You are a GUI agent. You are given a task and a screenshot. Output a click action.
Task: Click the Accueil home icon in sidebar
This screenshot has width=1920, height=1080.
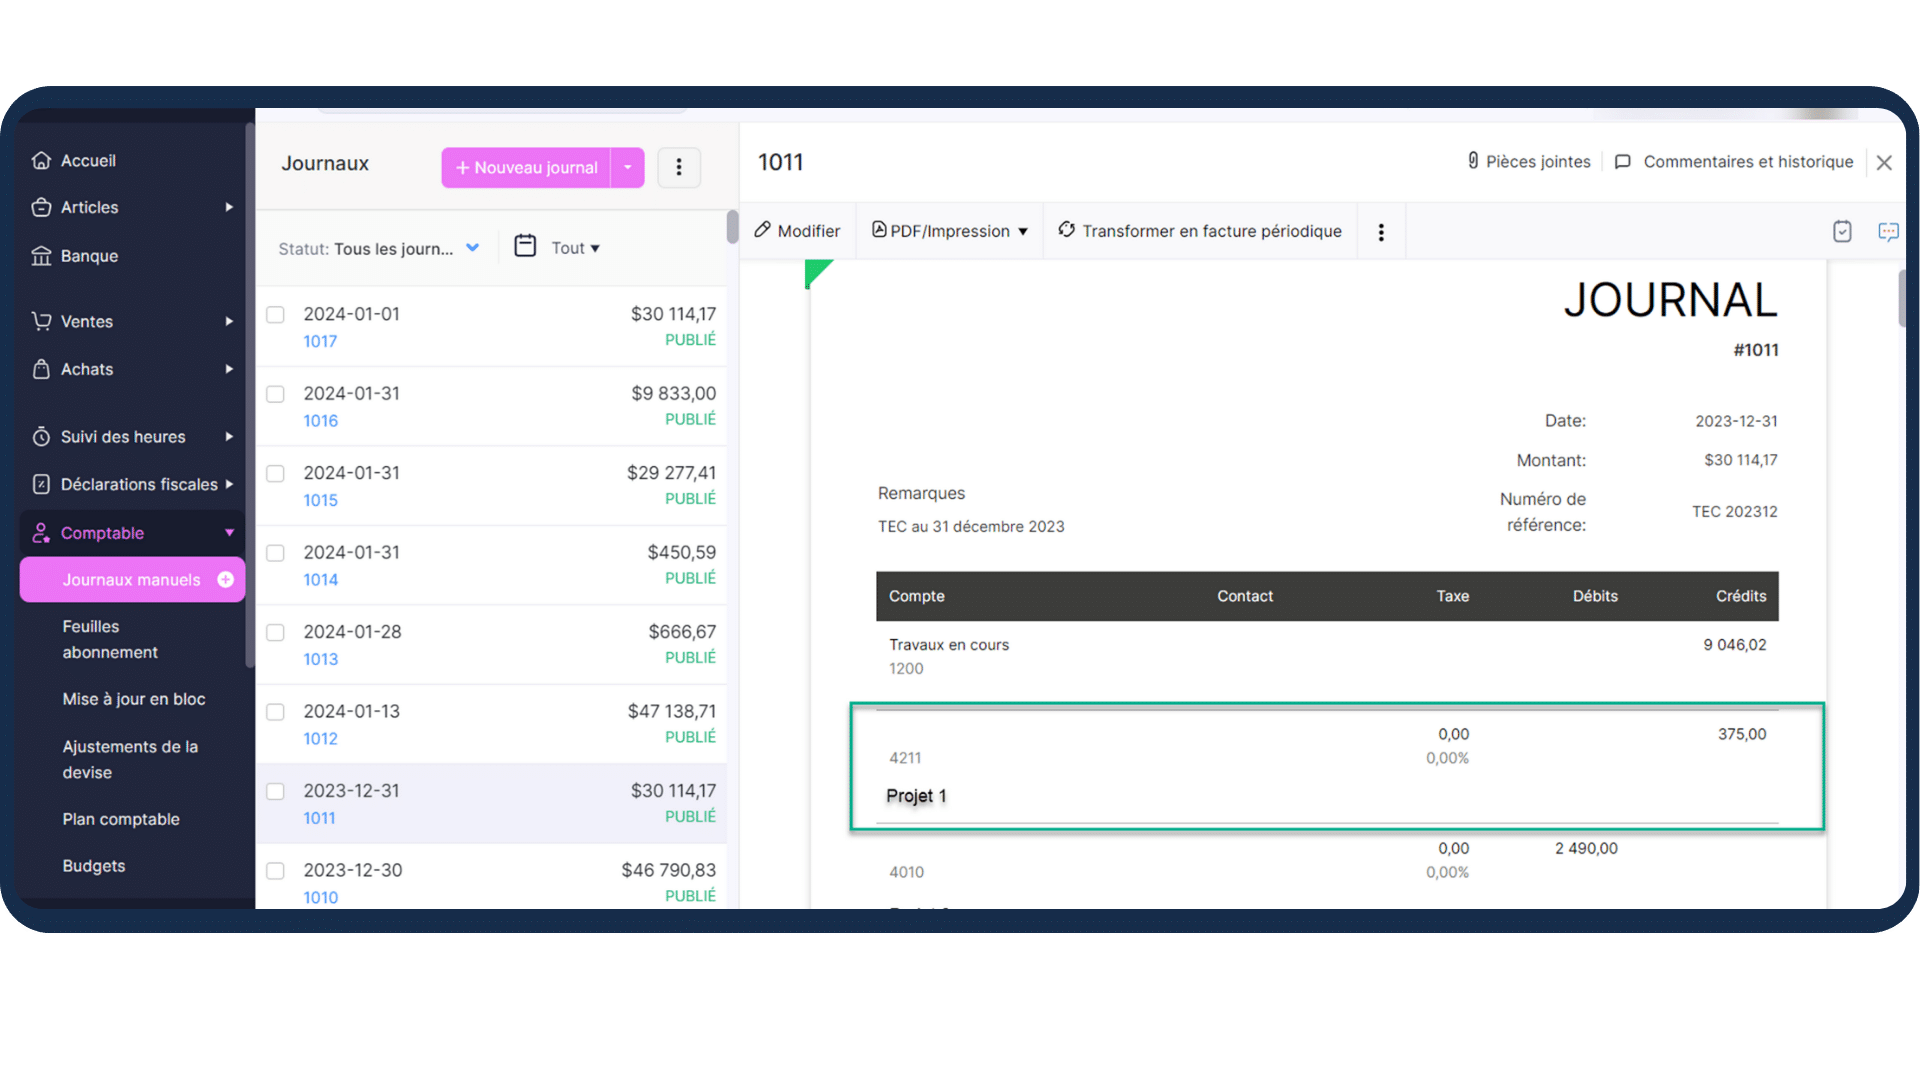click(x=41, y=160)
